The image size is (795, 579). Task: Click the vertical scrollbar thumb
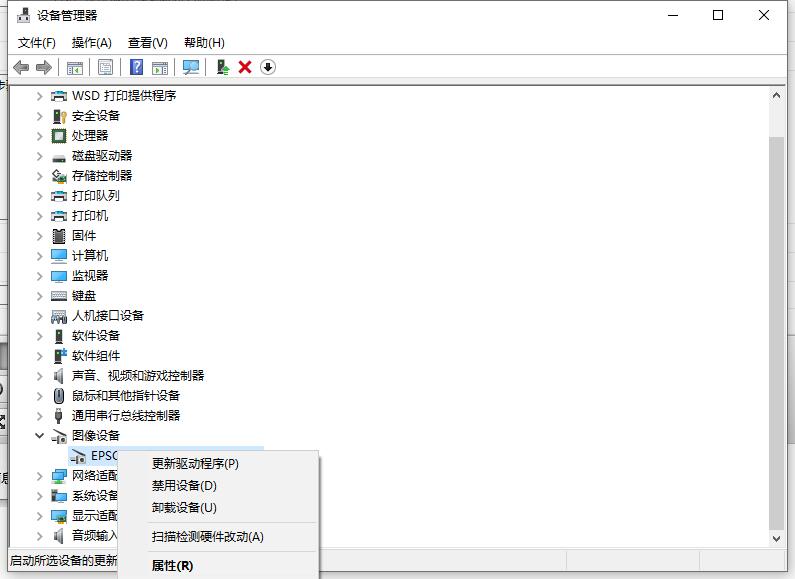(x=776, y=333)
